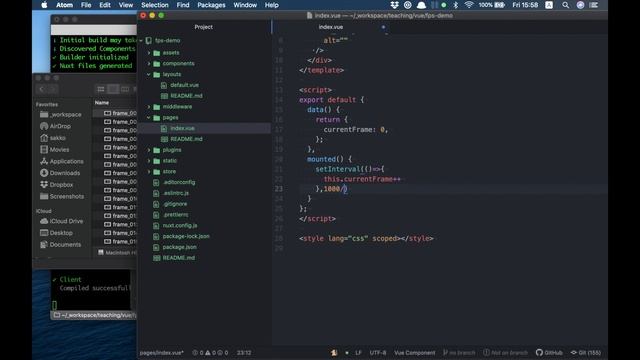Open the .editorconfig file
This screenshot has height=360, width=640.
click(x=179, y=182)
